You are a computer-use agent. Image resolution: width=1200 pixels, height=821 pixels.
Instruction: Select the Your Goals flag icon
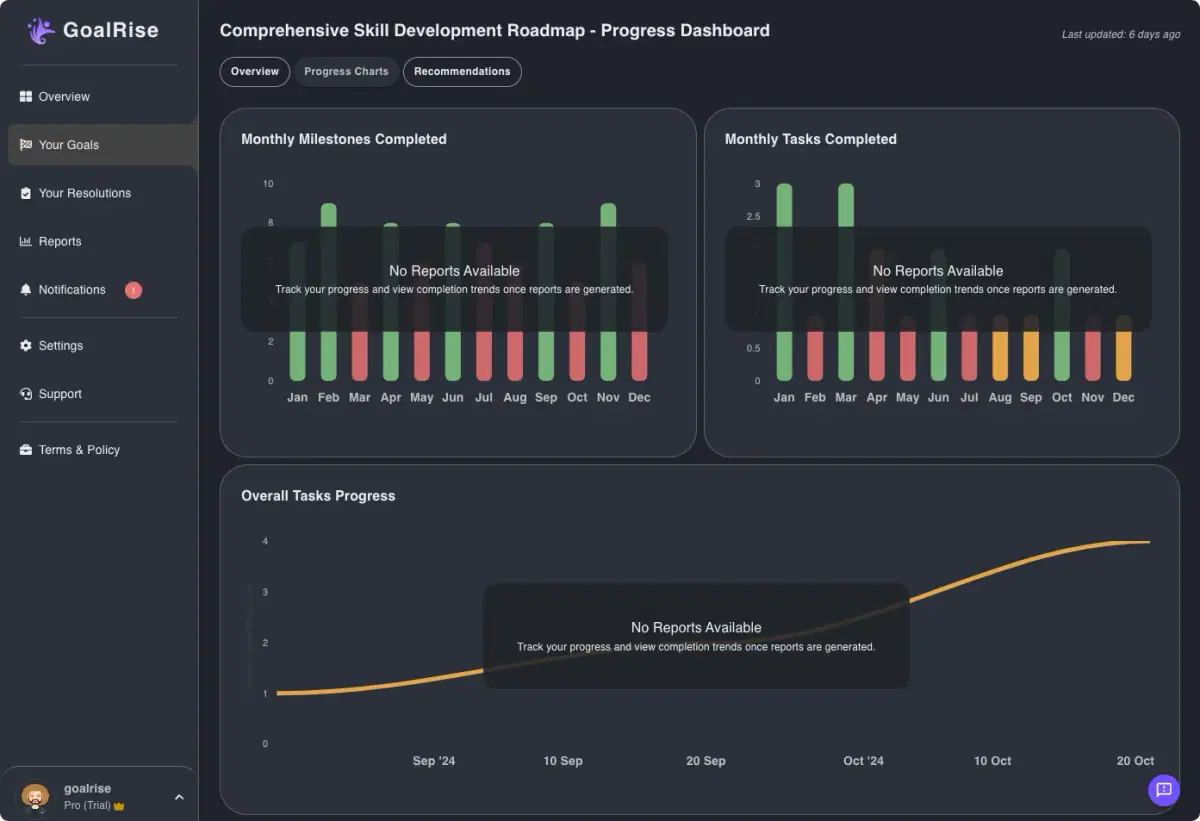[x=26, y=145]
